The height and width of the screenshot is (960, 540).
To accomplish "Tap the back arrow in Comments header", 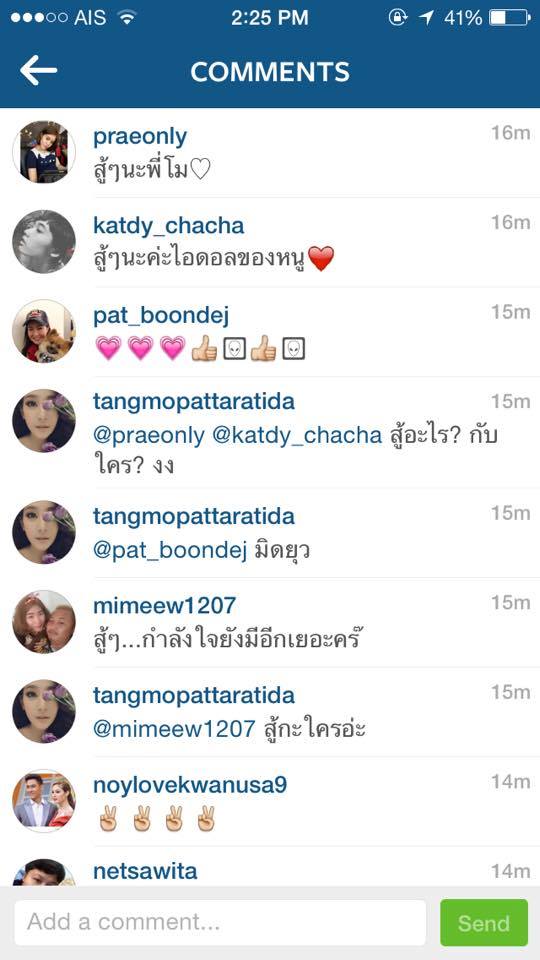I will tap(39, 70).
